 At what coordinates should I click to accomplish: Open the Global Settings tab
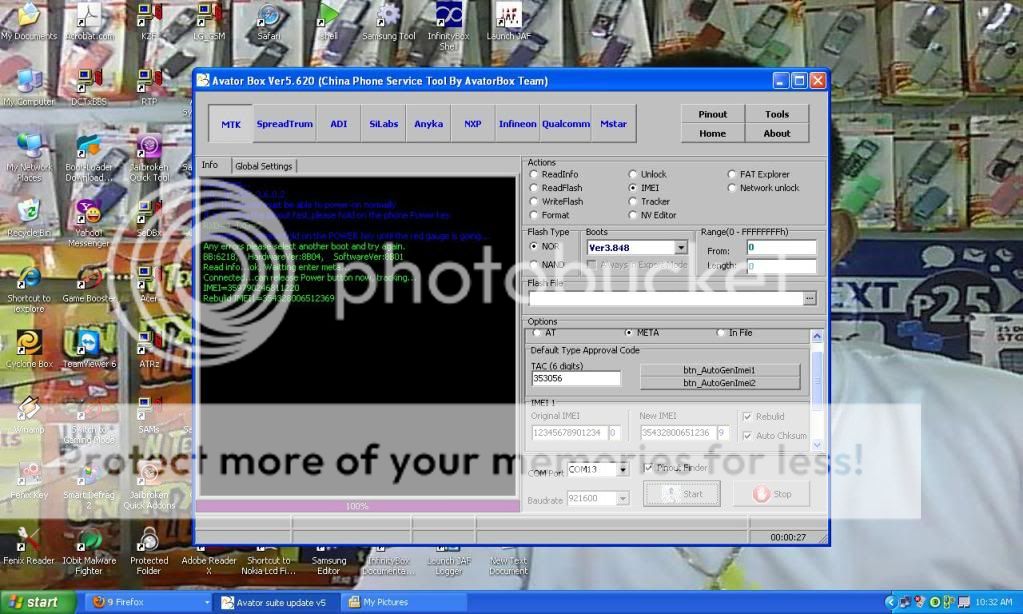[x=263, y=166]
